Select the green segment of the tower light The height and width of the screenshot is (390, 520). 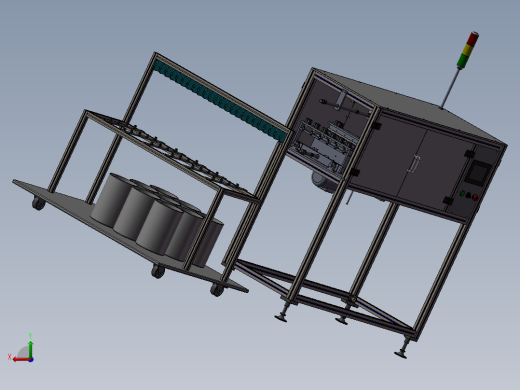click(x=464, y=60)
